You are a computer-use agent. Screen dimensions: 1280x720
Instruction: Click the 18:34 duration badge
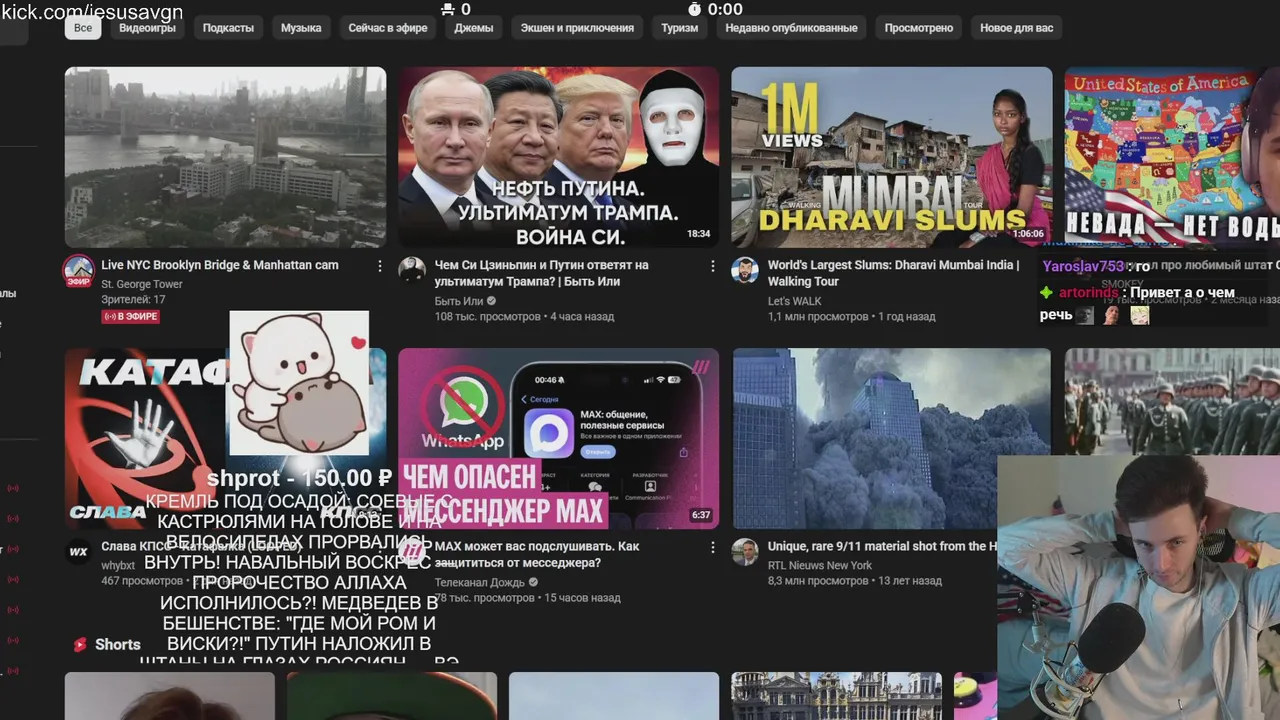point(699,234)
